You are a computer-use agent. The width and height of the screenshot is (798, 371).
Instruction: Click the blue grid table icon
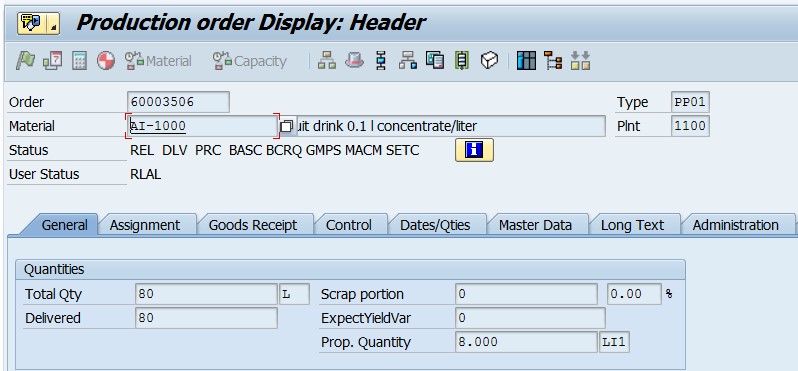pos(526,61)
